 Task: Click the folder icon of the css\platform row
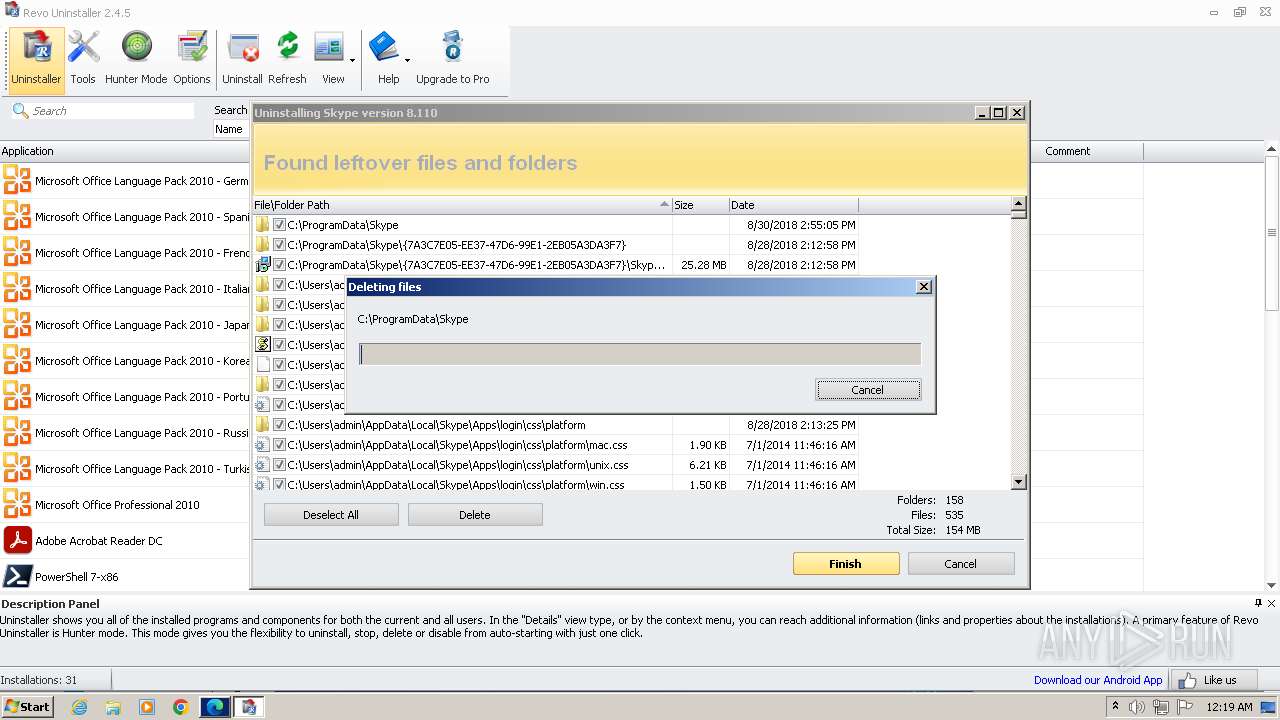coord(263,425)
